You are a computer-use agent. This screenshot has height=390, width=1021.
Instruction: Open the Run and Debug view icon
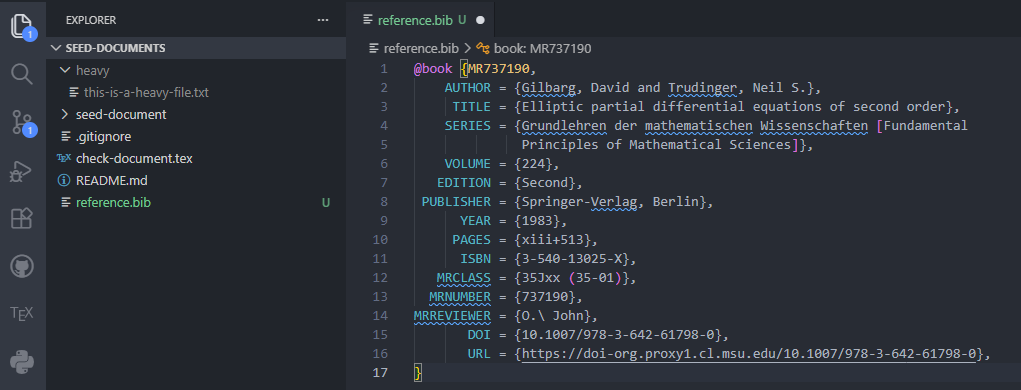(22, 171)
